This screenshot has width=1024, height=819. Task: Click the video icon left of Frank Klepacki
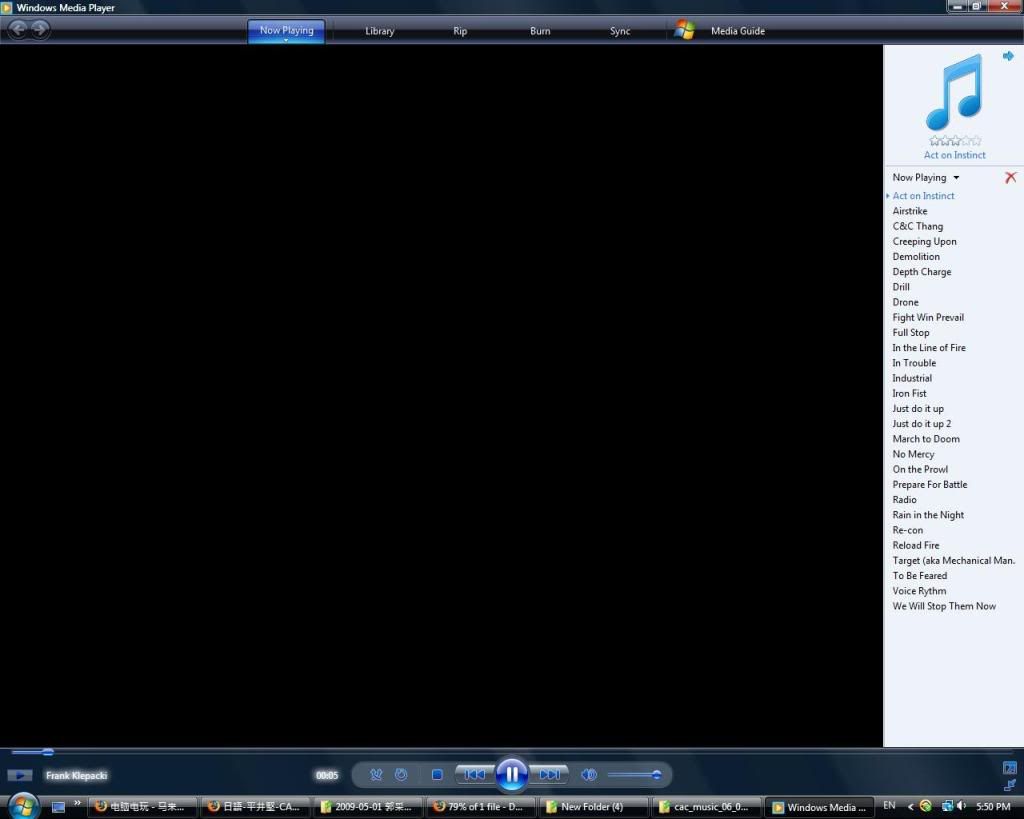point(20,775)
